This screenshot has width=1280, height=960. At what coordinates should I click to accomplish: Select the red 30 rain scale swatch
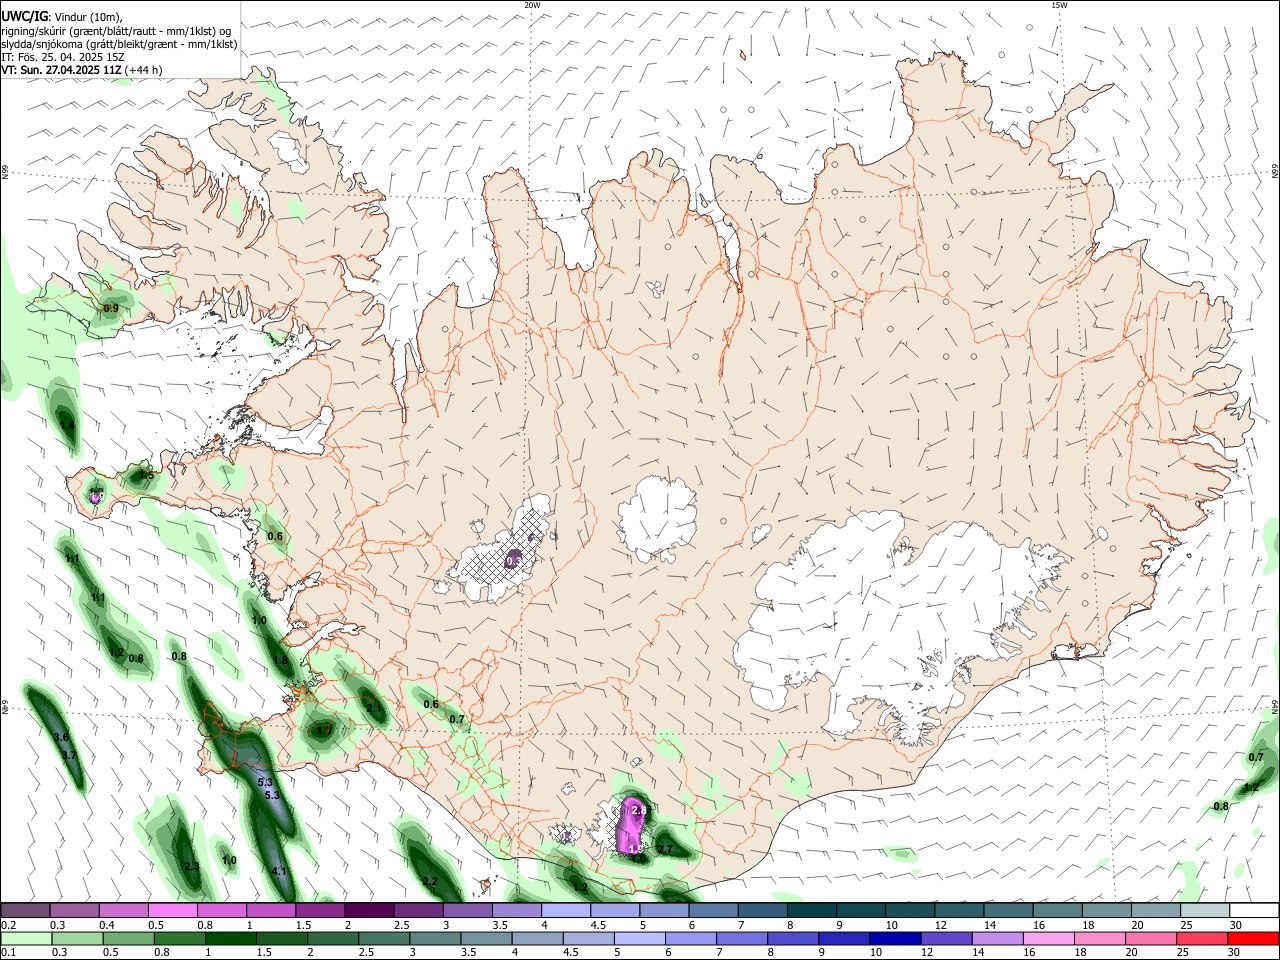coord(1252,938)
